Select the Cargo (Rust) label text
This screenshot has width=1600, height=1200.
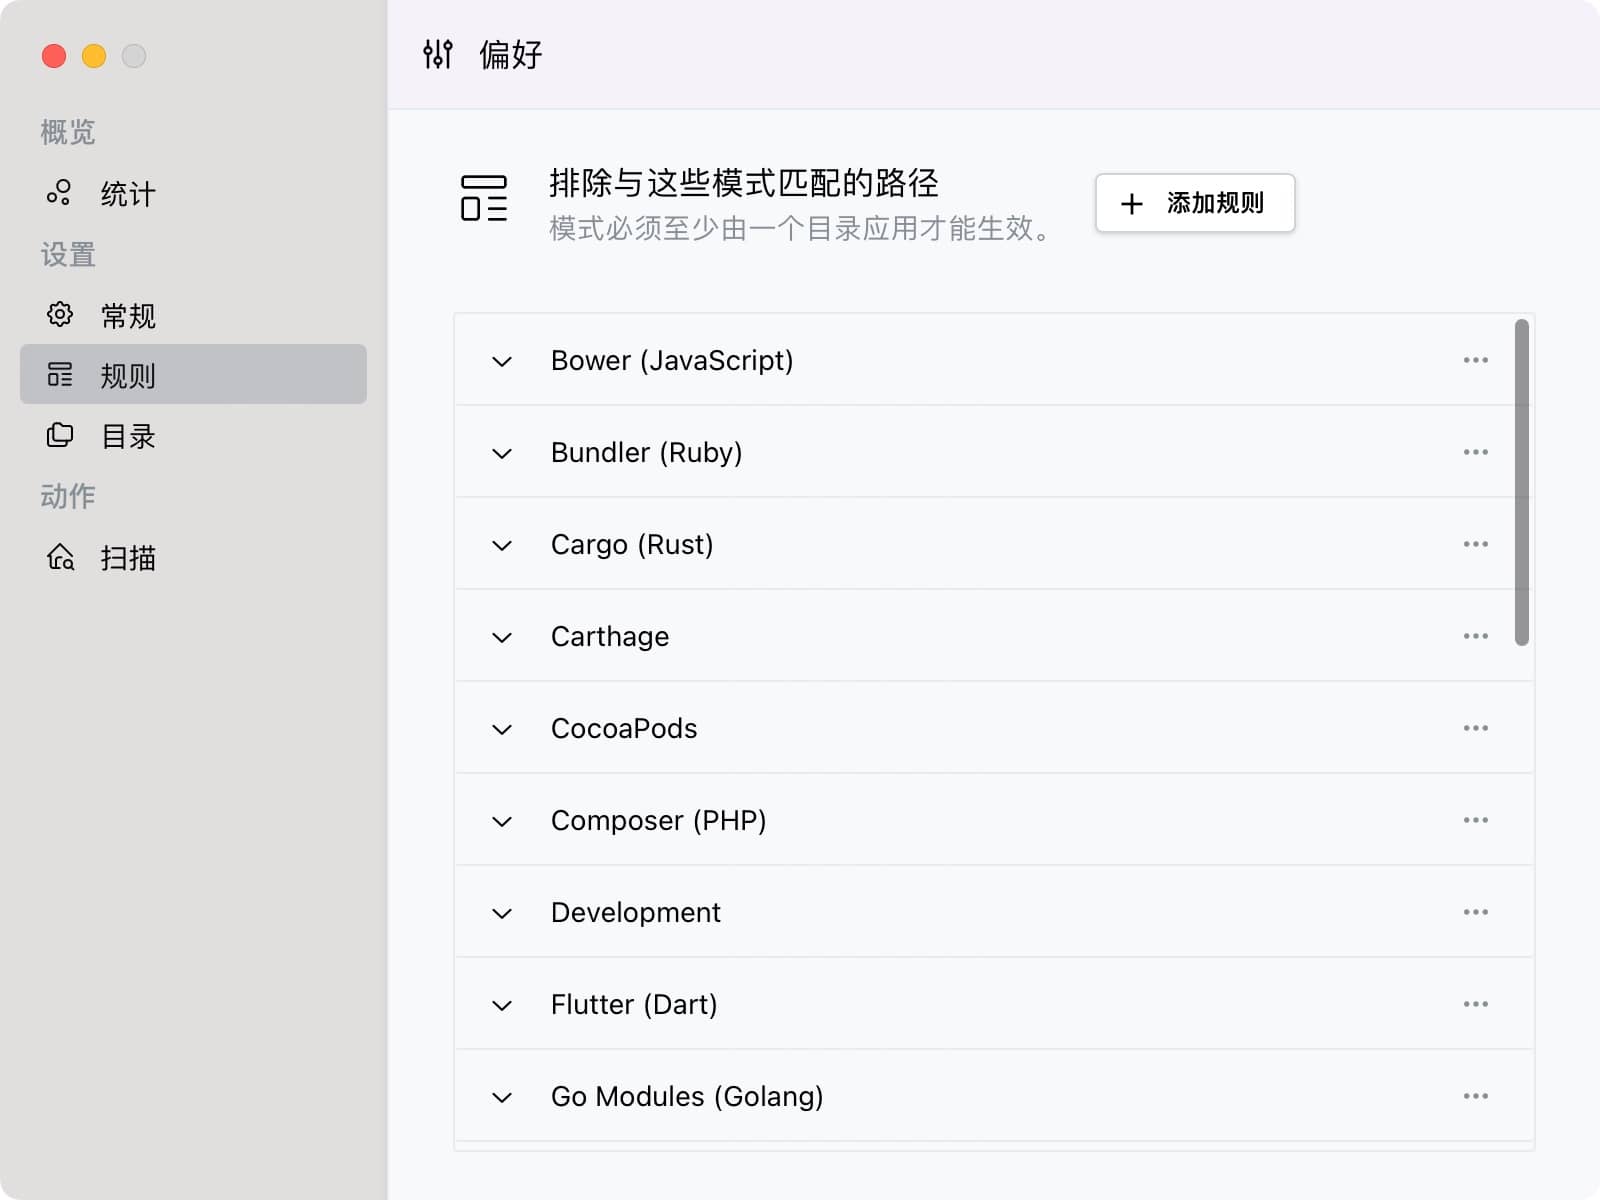tap(632, 544)
